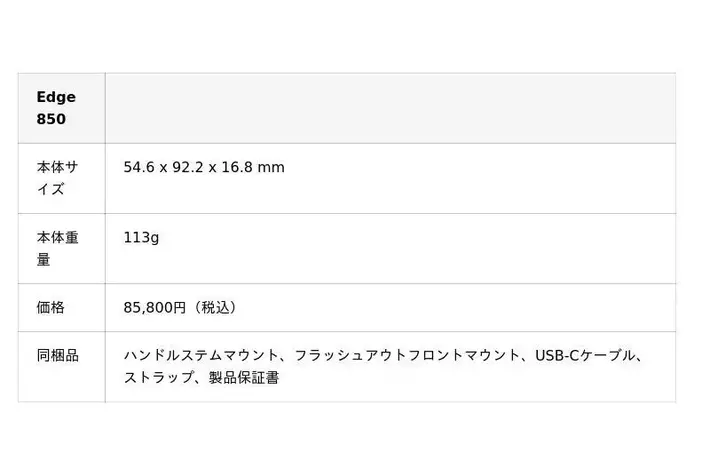Click the 113g weight value
Screen dimensions: 710x474
pos(141,238)
